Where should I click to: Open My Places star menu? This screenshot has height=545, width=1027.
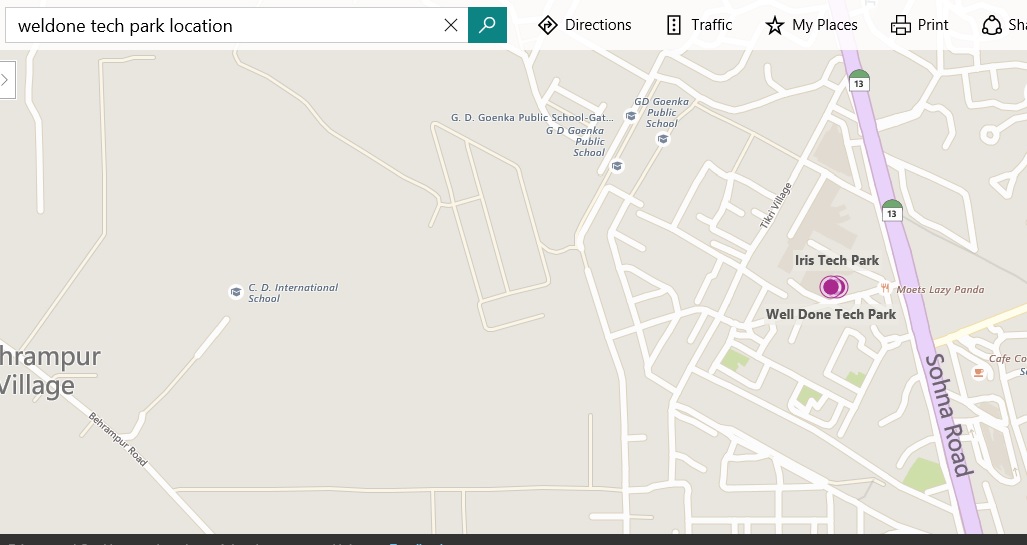(811, 25)
